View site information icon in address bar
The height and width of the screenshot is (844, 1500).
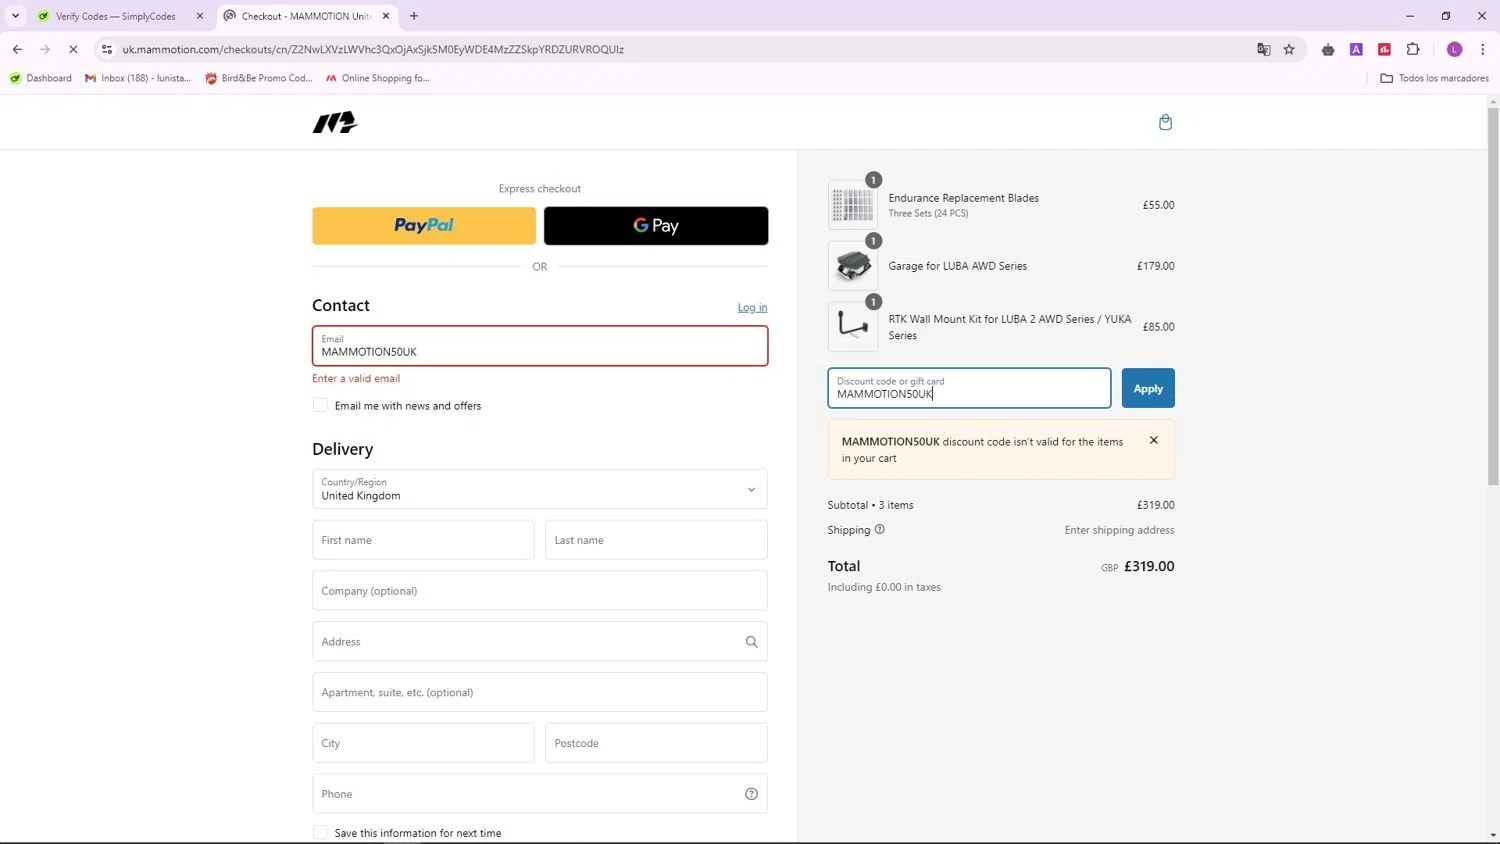107,49
